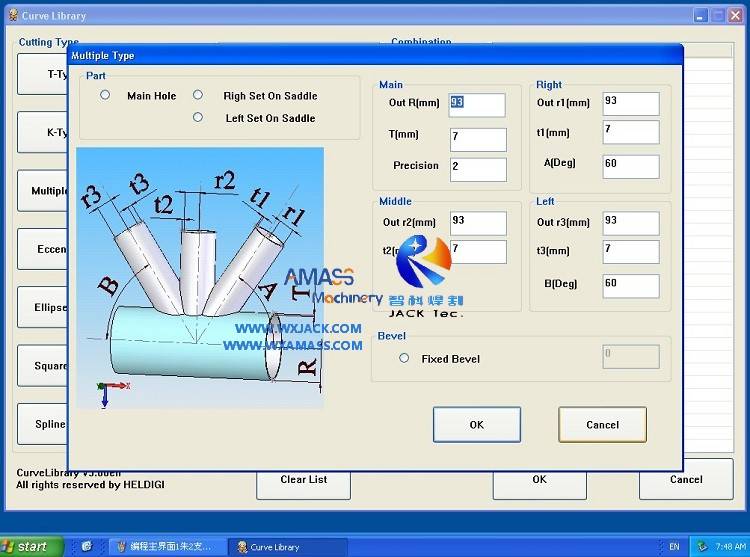This screenshot has width=750, height=557.
Task: Click the multi-pipe diagram preview image
Action: (200, 278)
